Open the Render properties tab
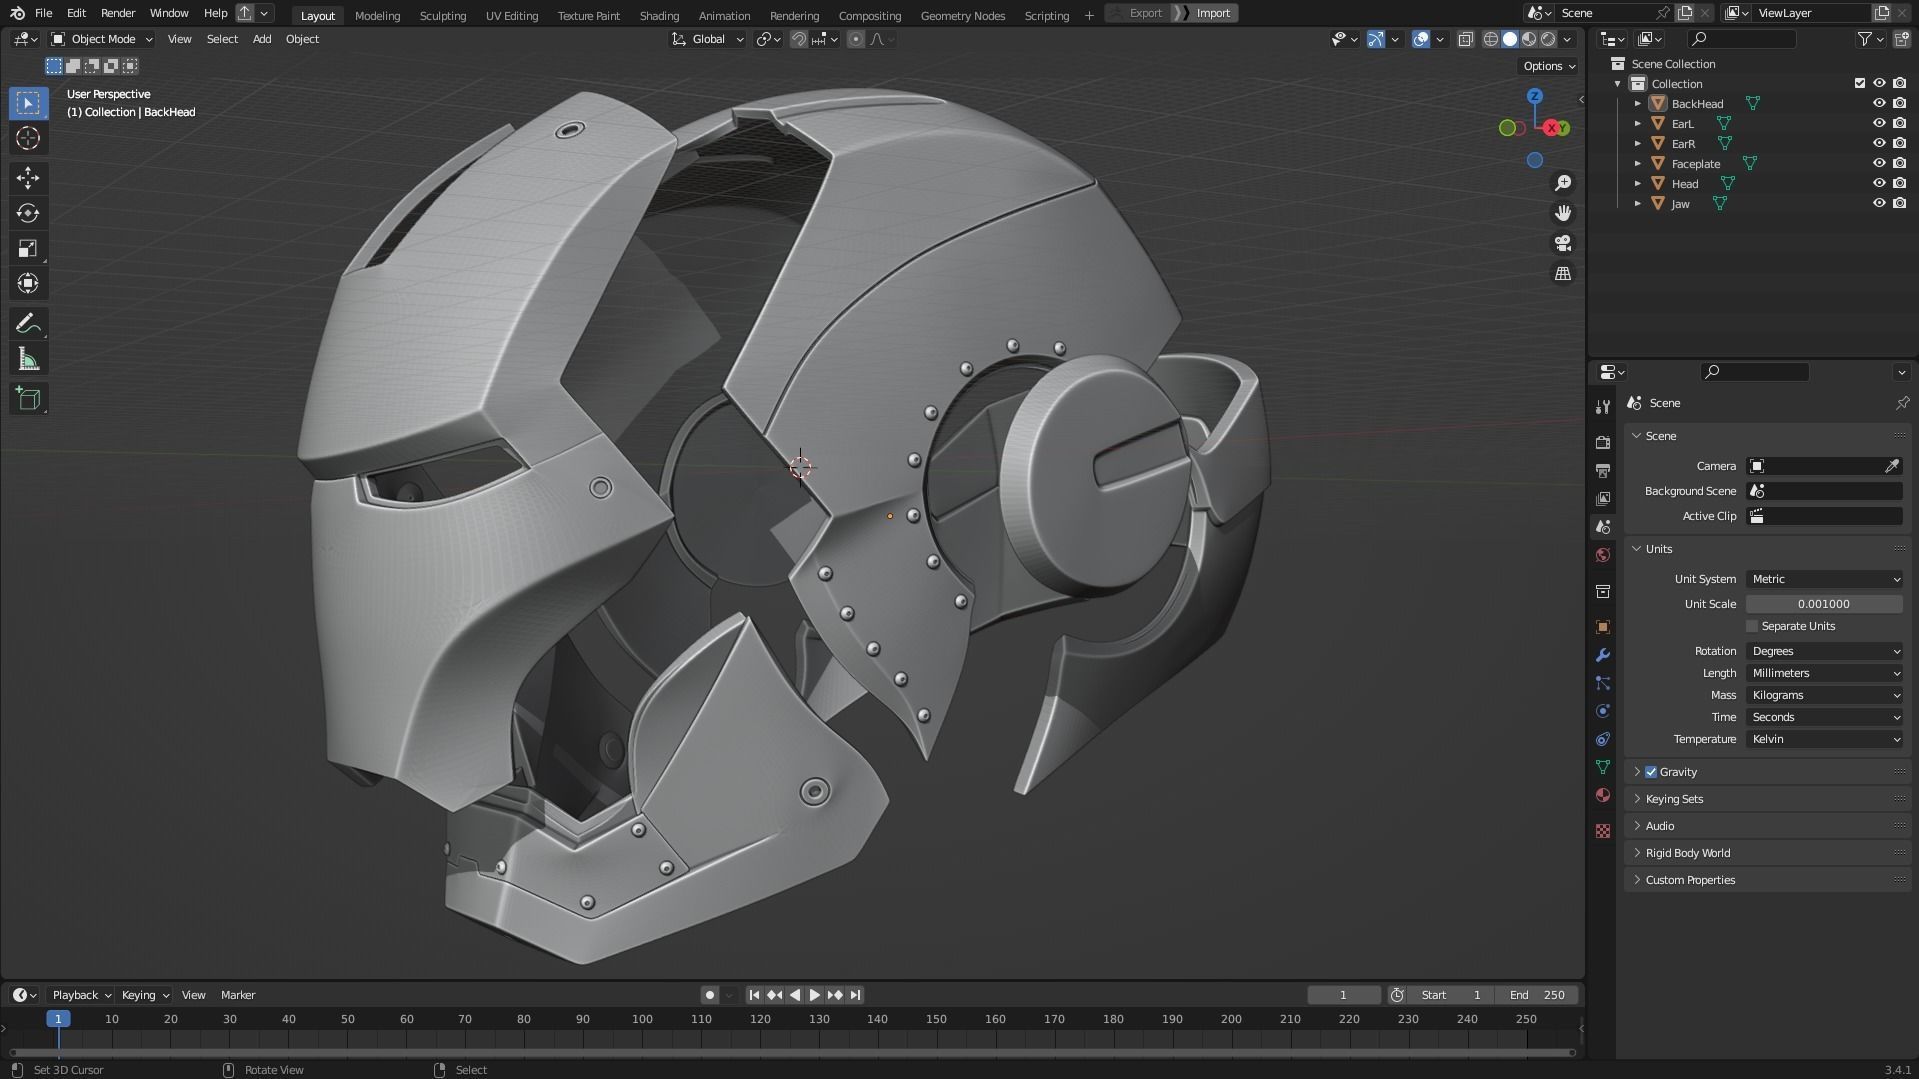 click(x=1603, y=442)
